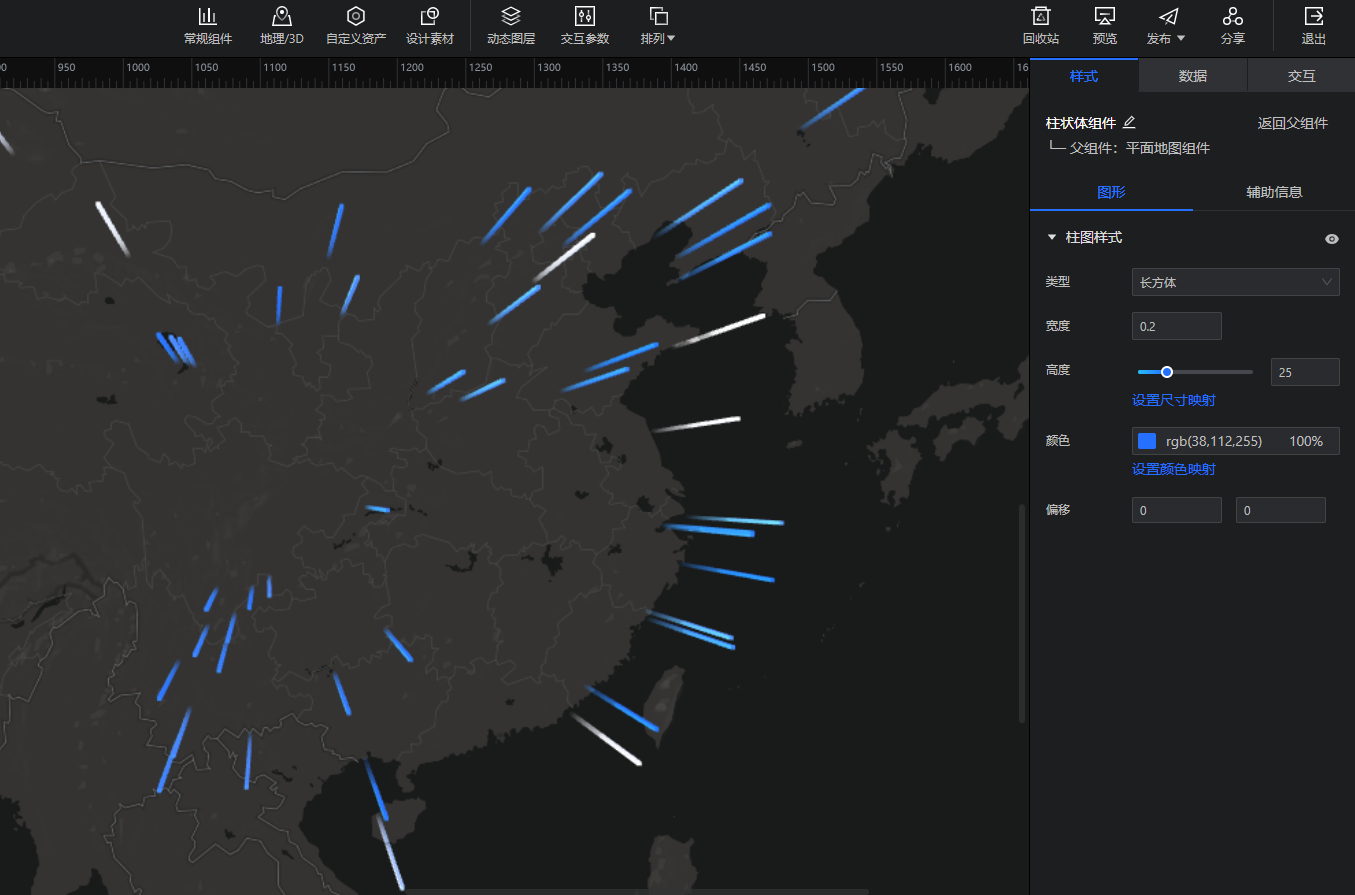Open the 地理/3D components icon
Viewport: 1355px width, 895px height.
click(281, 17)
